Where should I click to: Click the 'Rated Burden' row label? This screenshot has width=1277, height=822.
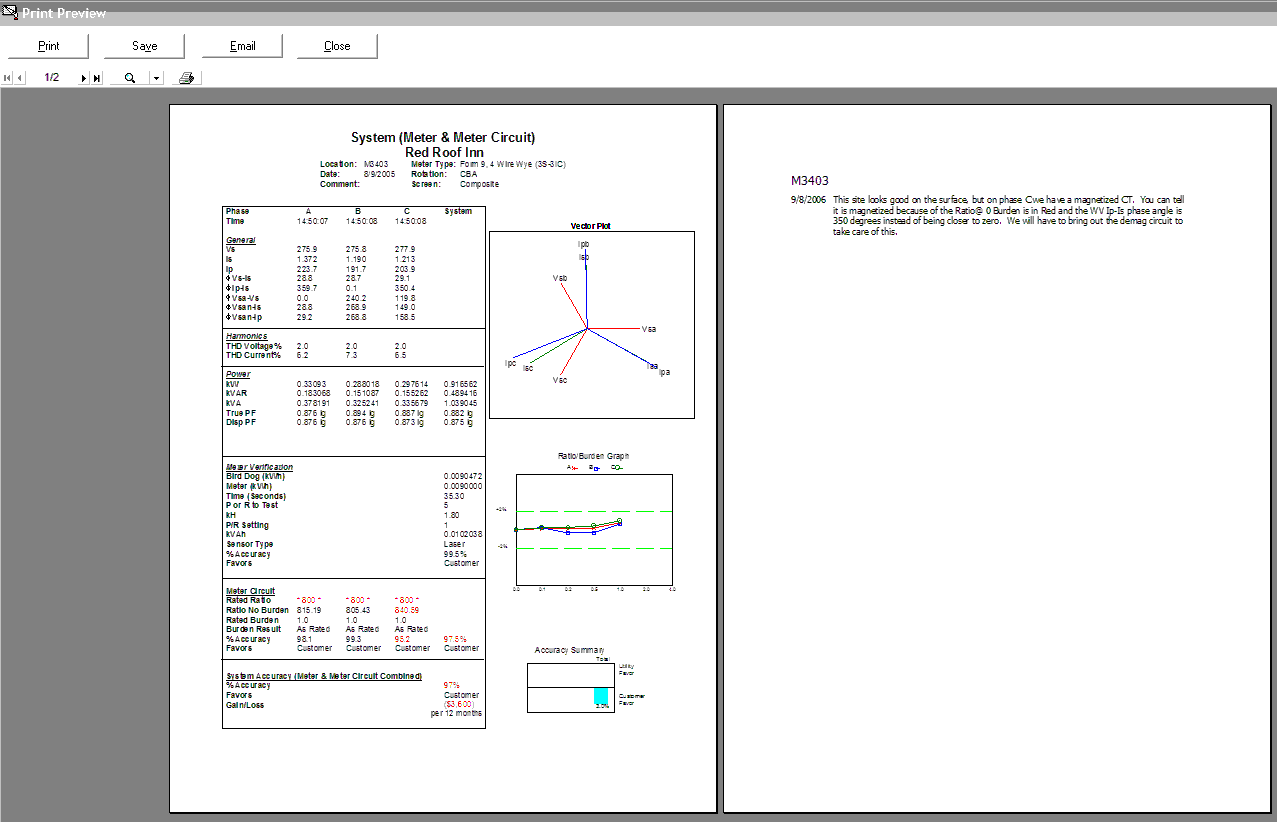(253, 620)
